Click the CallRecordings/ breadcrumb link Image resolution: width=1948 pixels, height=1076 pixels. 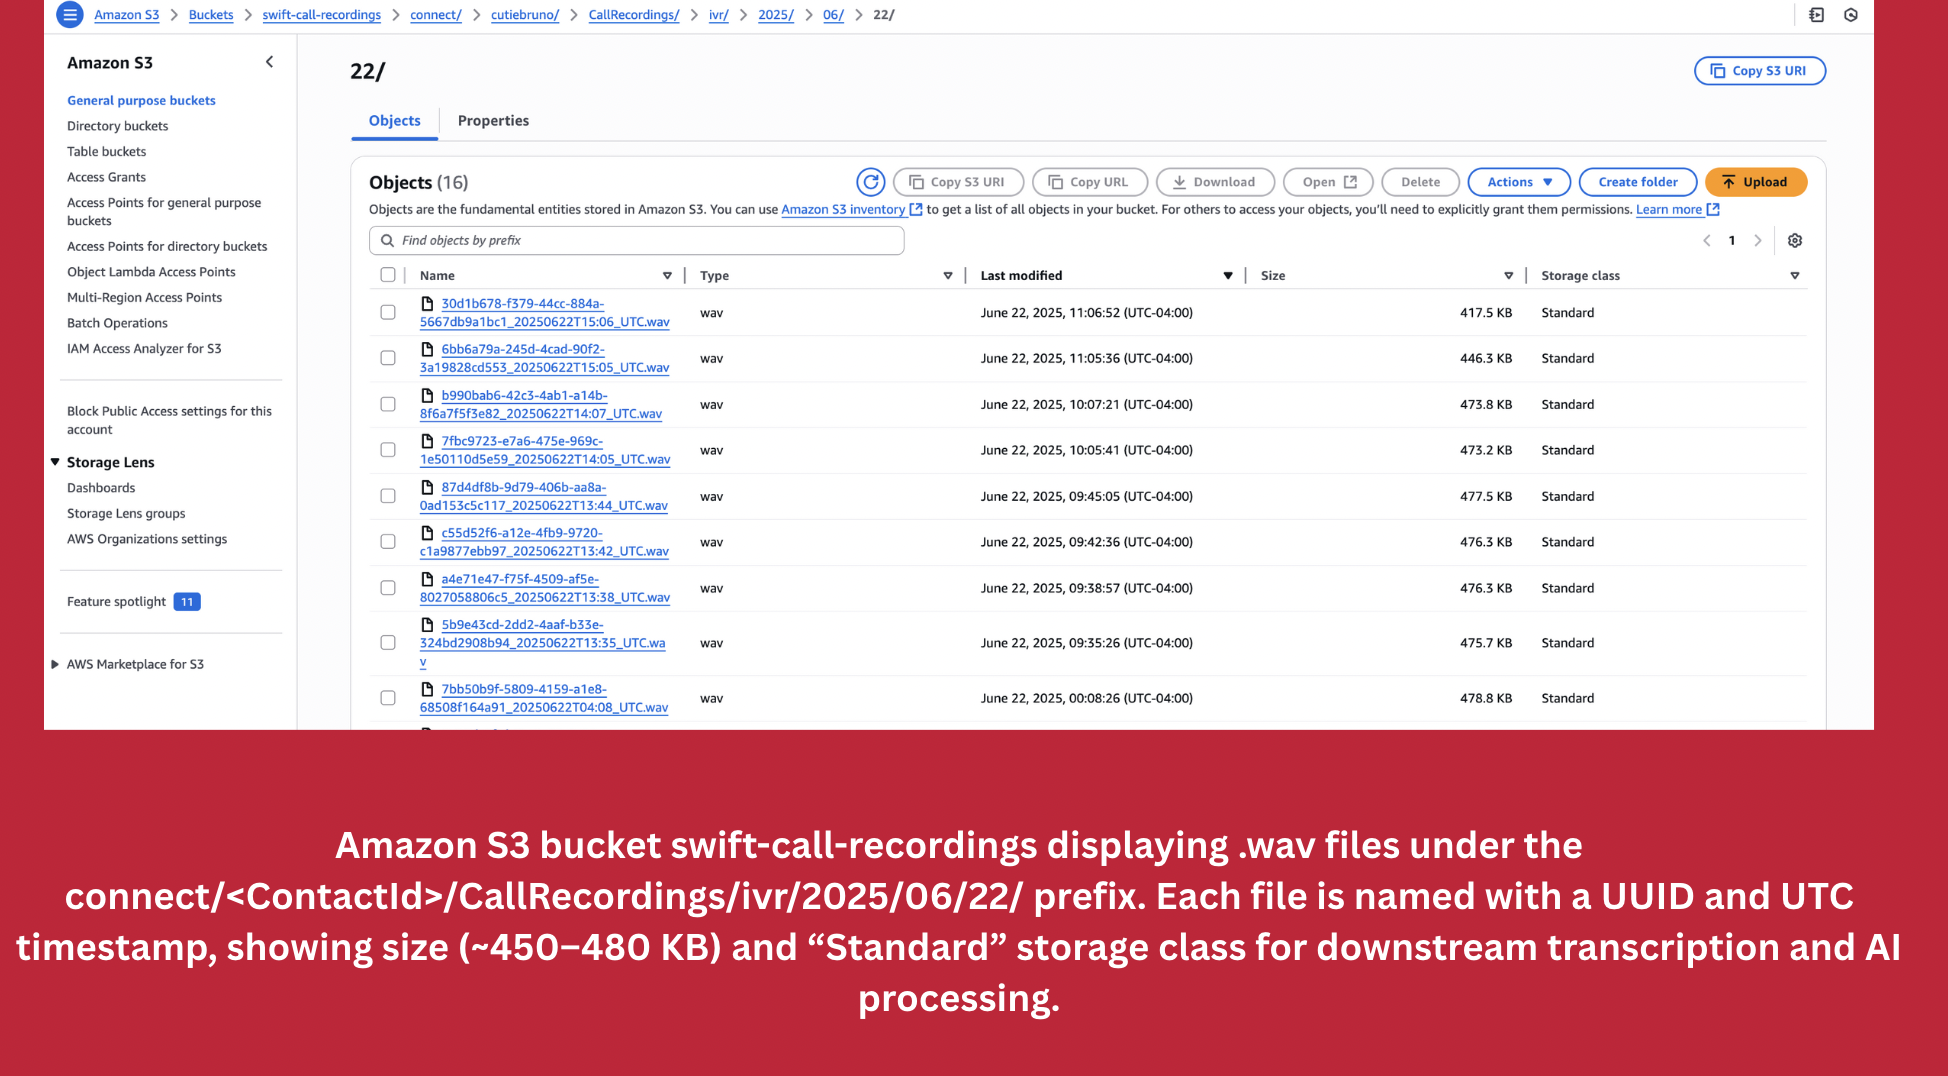click(x=634, y=15)
